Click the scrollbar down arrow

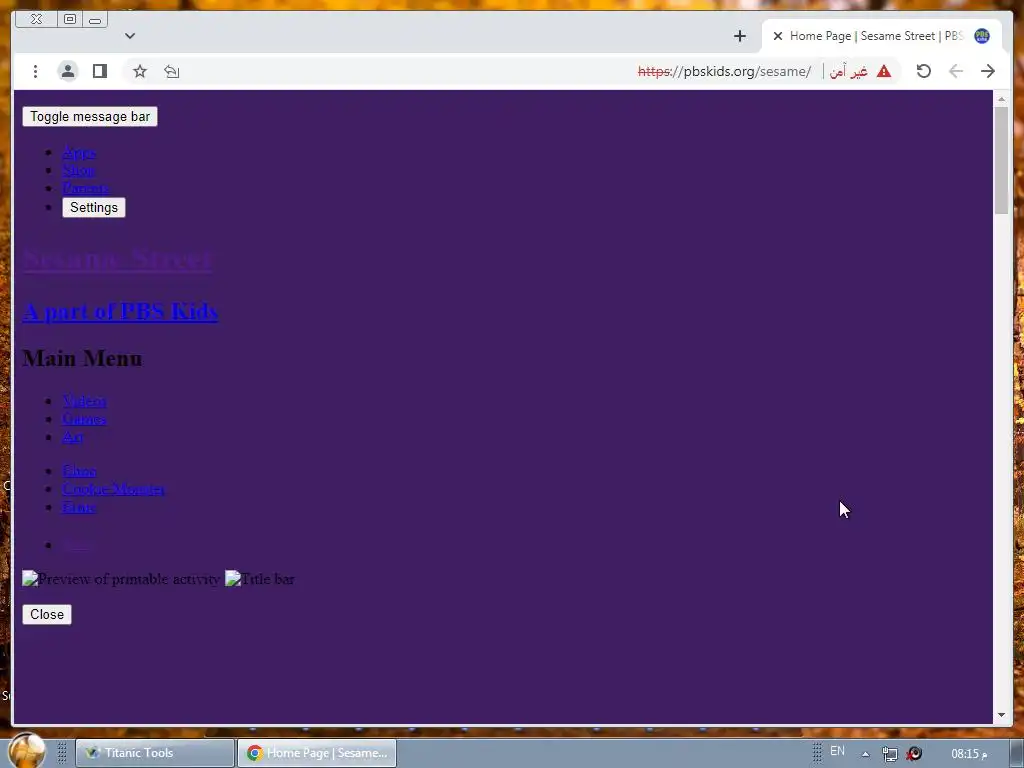pos(1001,715)
